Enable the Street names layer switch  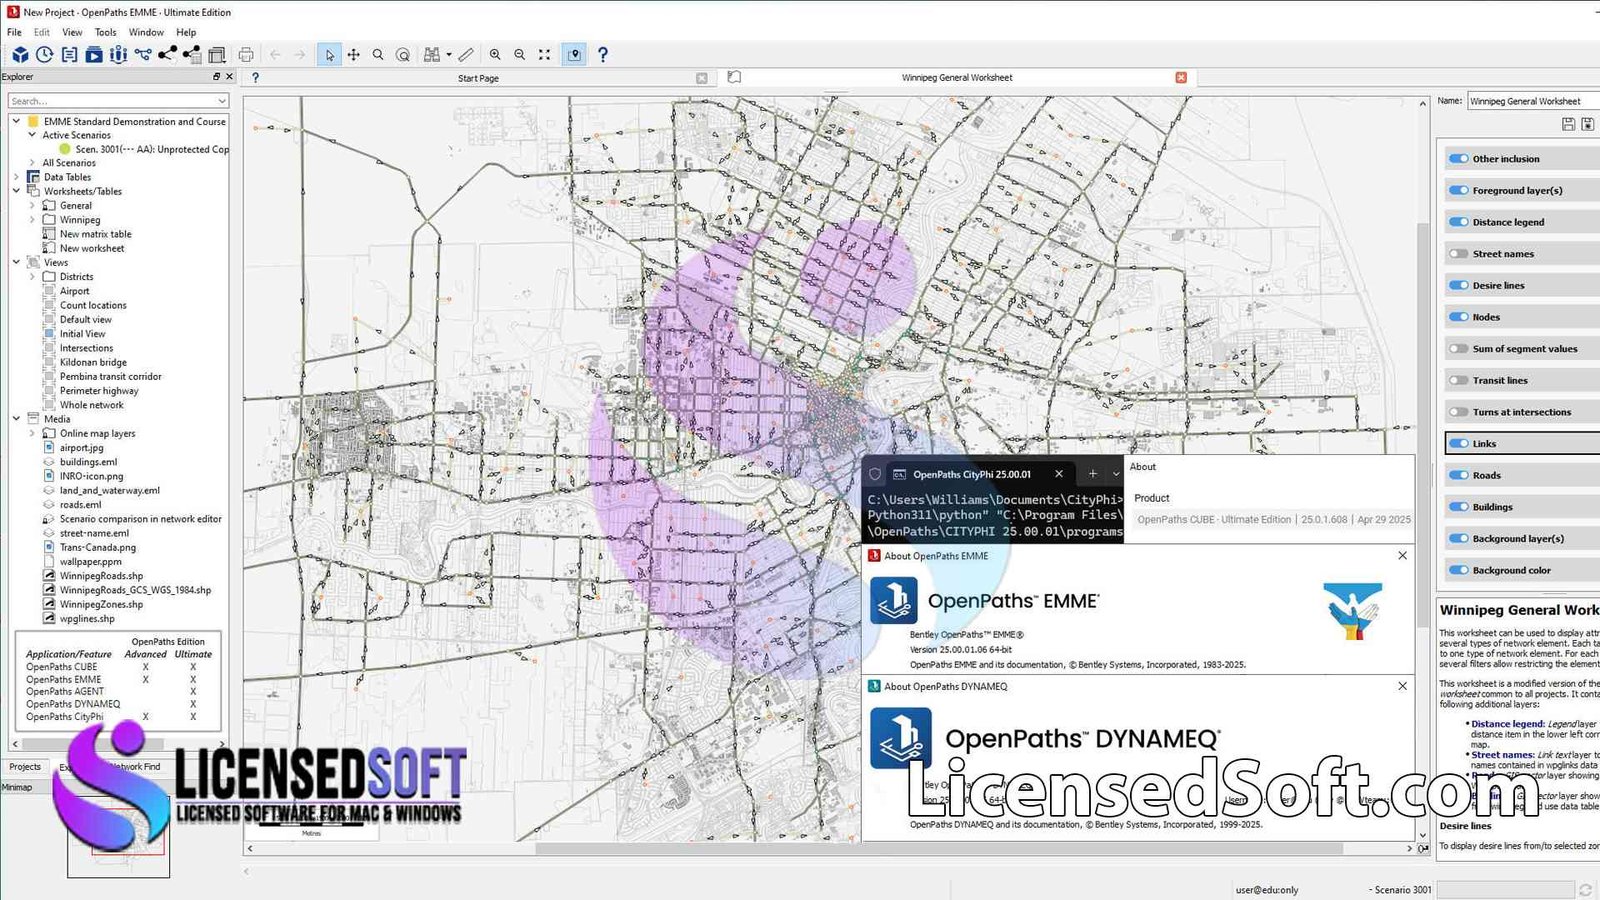pyautogui.click(x=1459, y=254)
